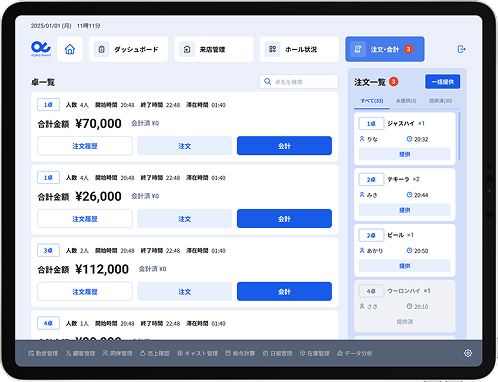
Task: Open 給与計算 in the bottom bar
Action: [240, 353]
